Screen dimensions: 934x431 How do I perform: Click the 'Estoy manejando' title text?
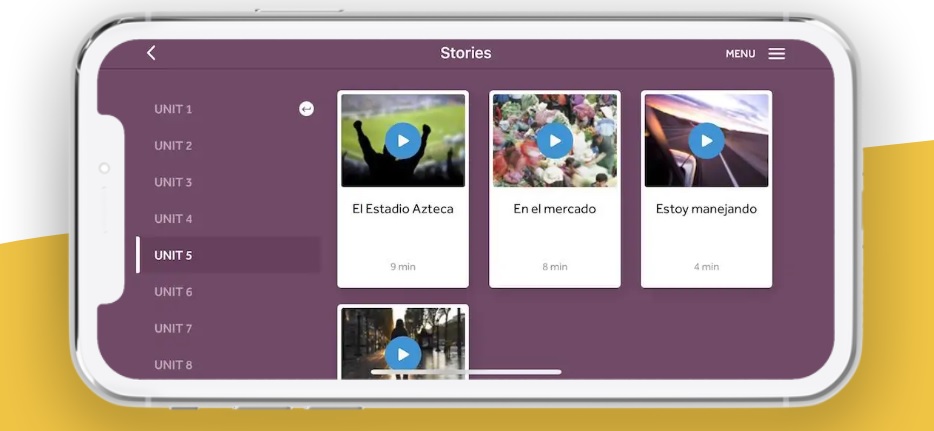pos(706,209)
